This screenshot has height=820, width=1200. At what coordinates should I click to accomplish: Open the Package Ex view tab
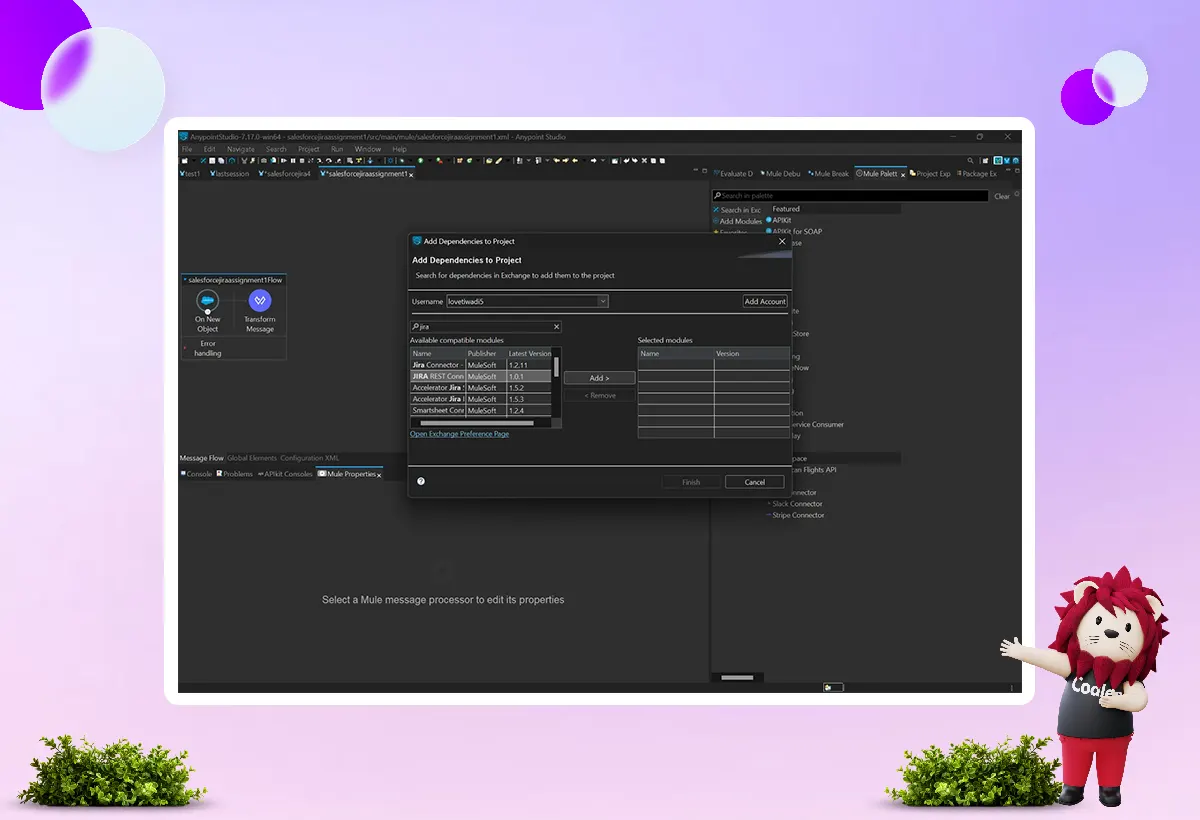[x=977, y=174]
